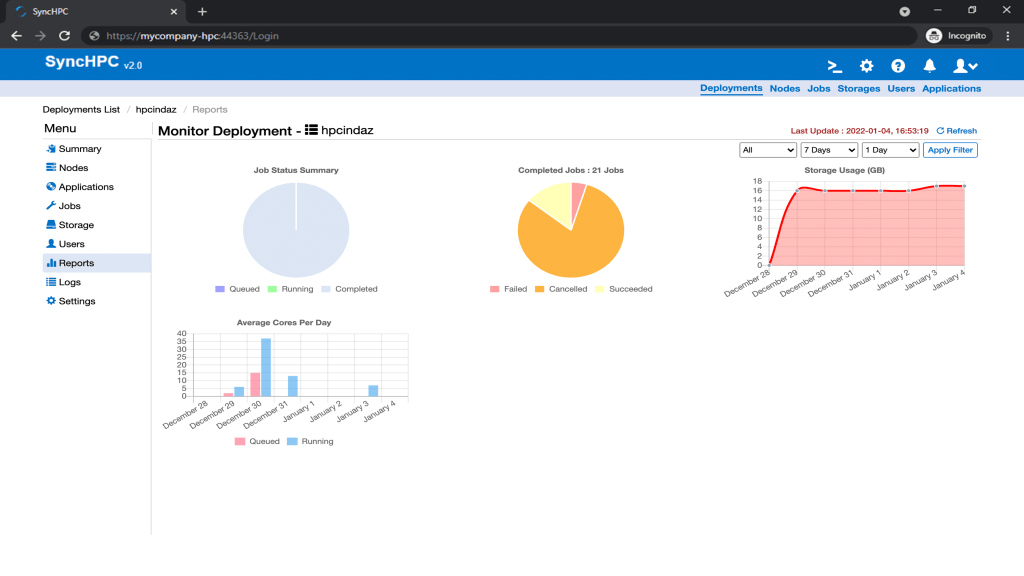This screenshot has width=1024, height=576.
Task: Open the 1 Day interval dropdown
Action: coord(890,150)
